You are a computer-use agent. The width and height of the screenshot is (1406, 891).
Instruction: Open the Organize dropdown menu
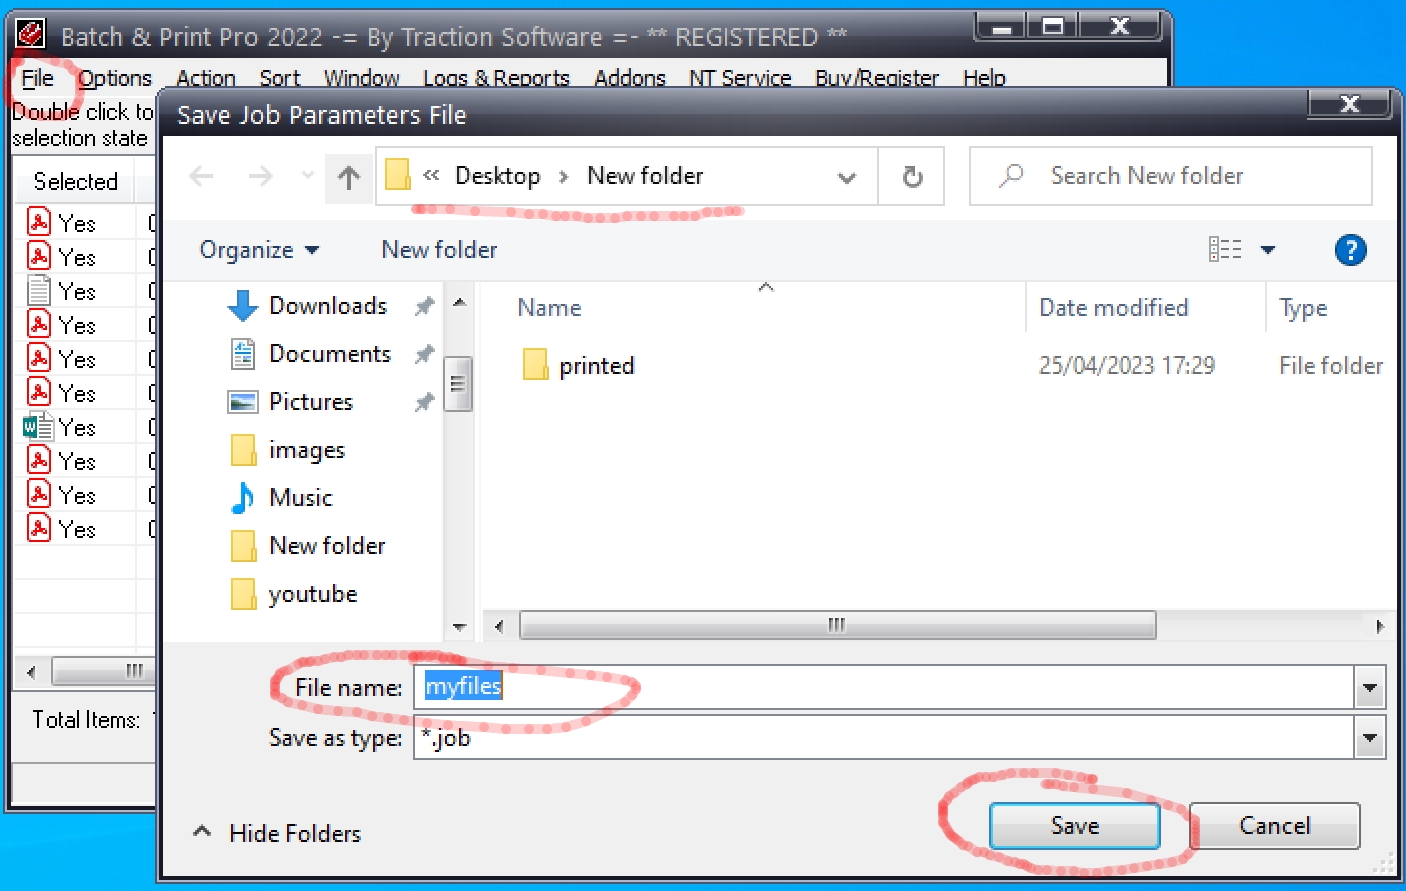259,250
